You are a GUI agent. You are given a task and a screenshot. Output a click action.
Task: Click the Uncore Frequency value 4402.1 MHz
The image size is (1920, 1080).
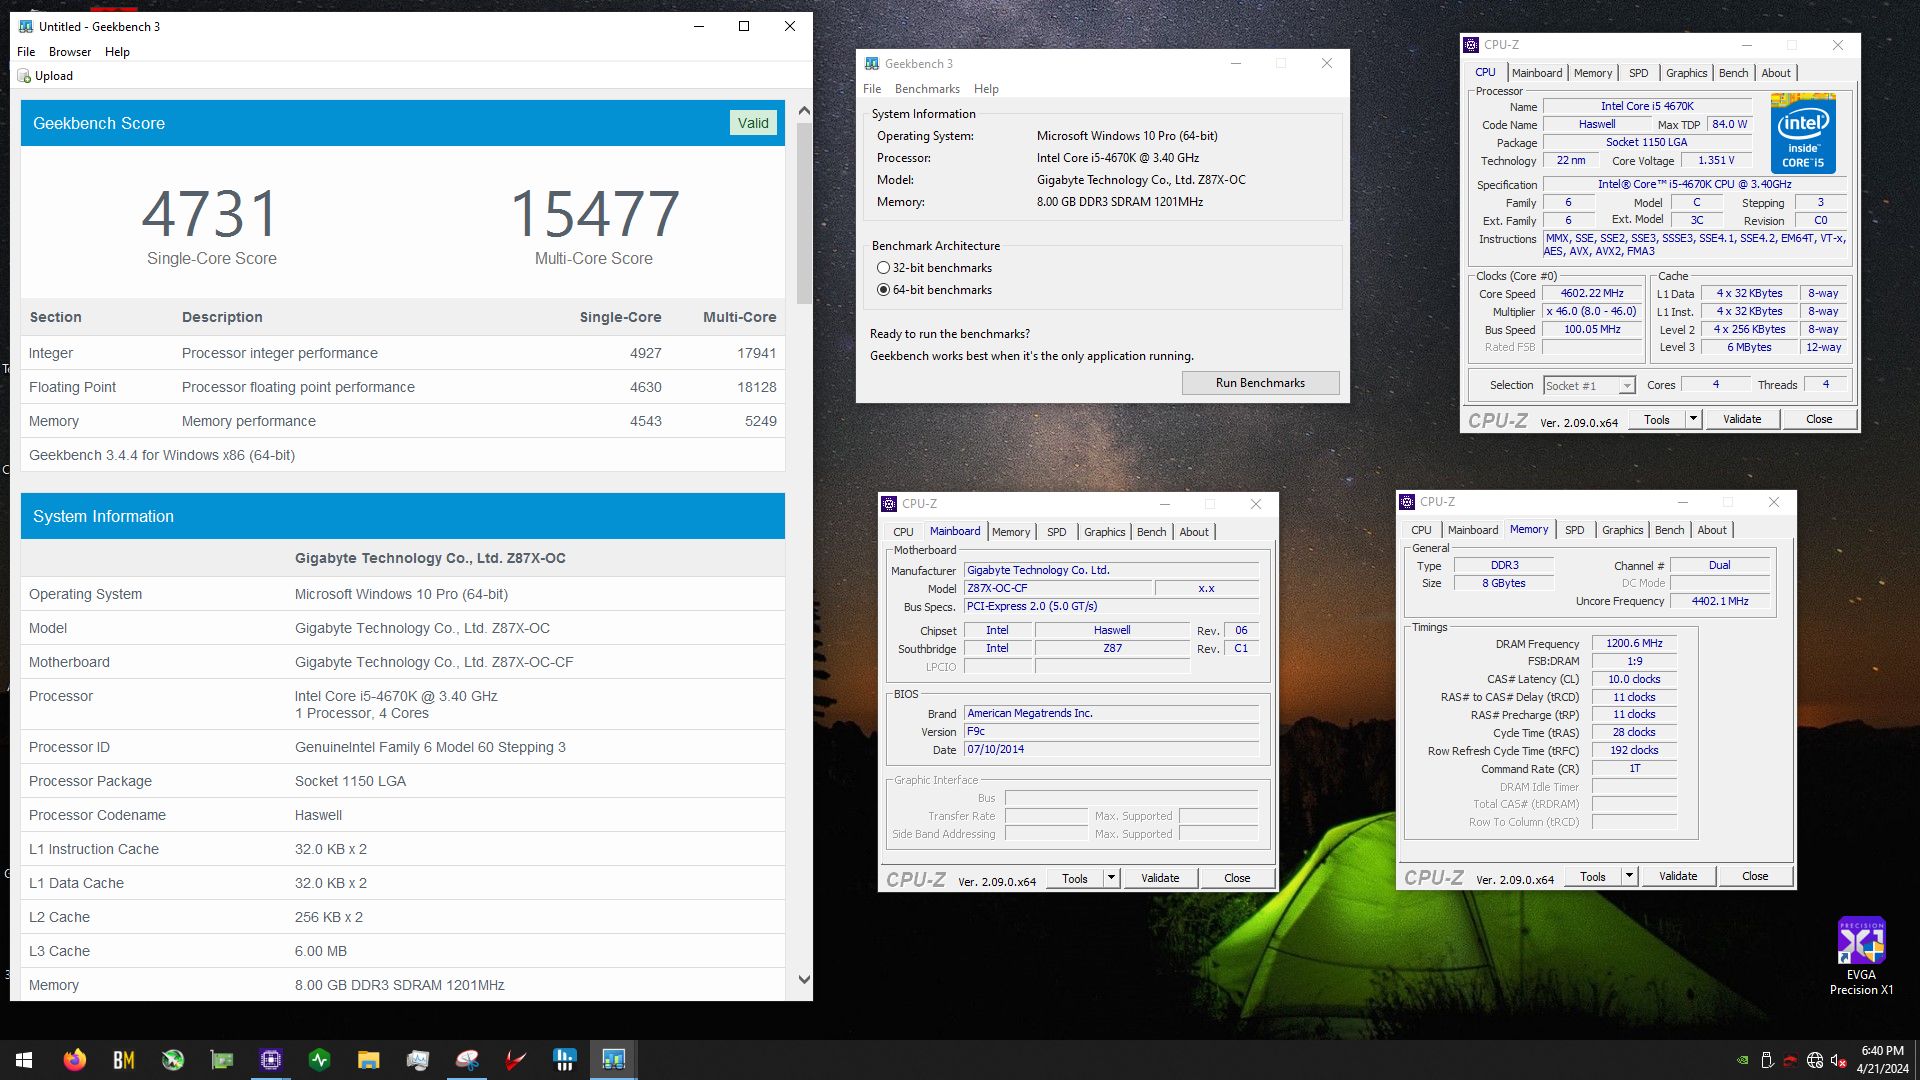[x=1720, y=602]
